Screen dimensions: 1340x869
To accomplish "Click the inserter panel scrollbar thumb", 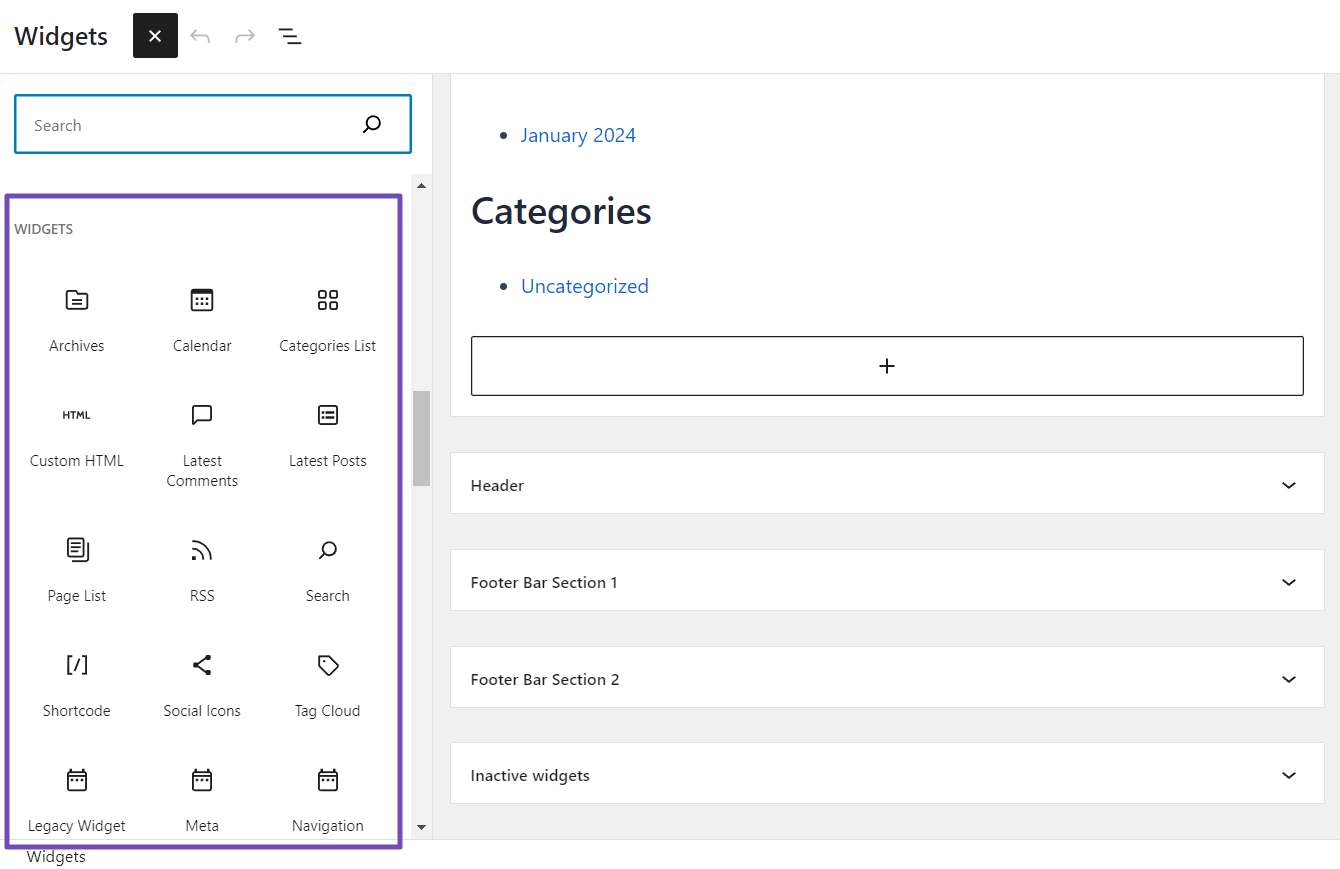I will 421,438.
